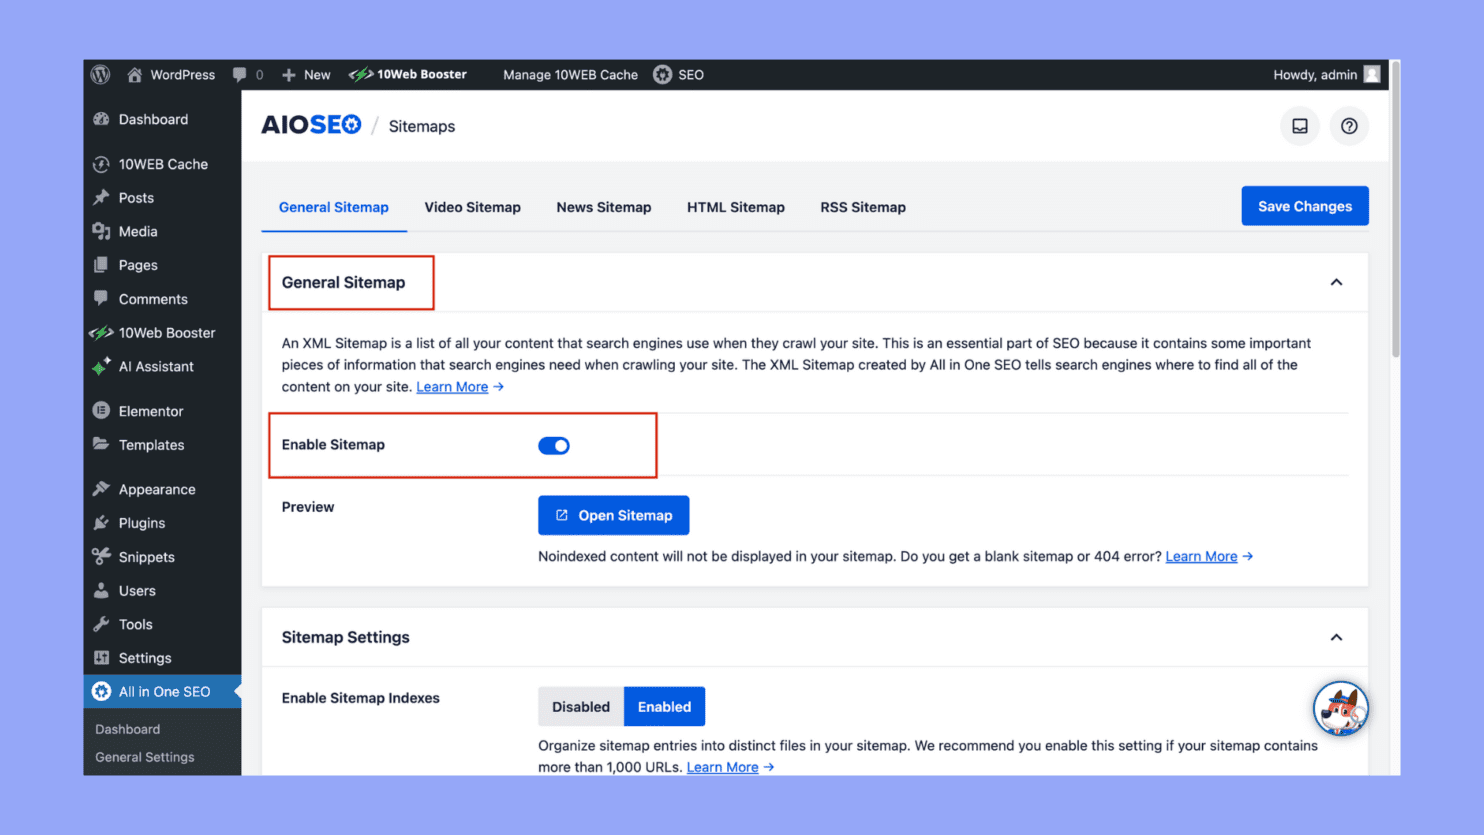Screen dimensions: 1484x835
Task: Select All in One SEO sidebar item
Action: (x=162, y=692)
